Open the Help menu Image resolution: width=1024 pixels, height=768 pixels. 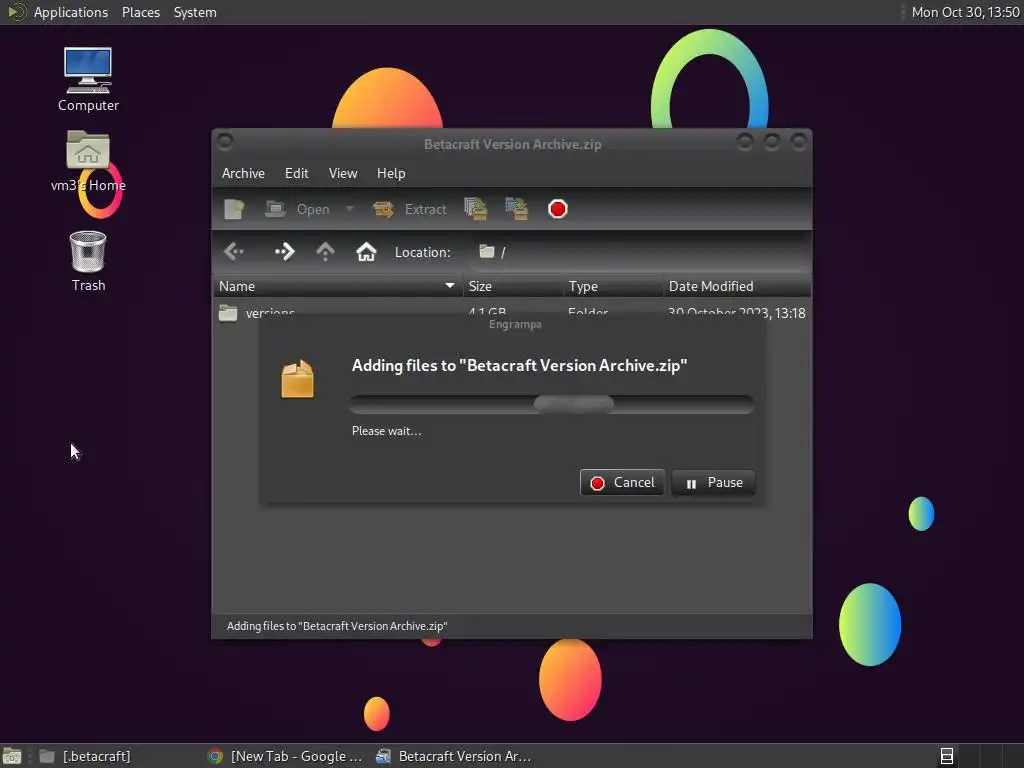(x=391, y=173)
